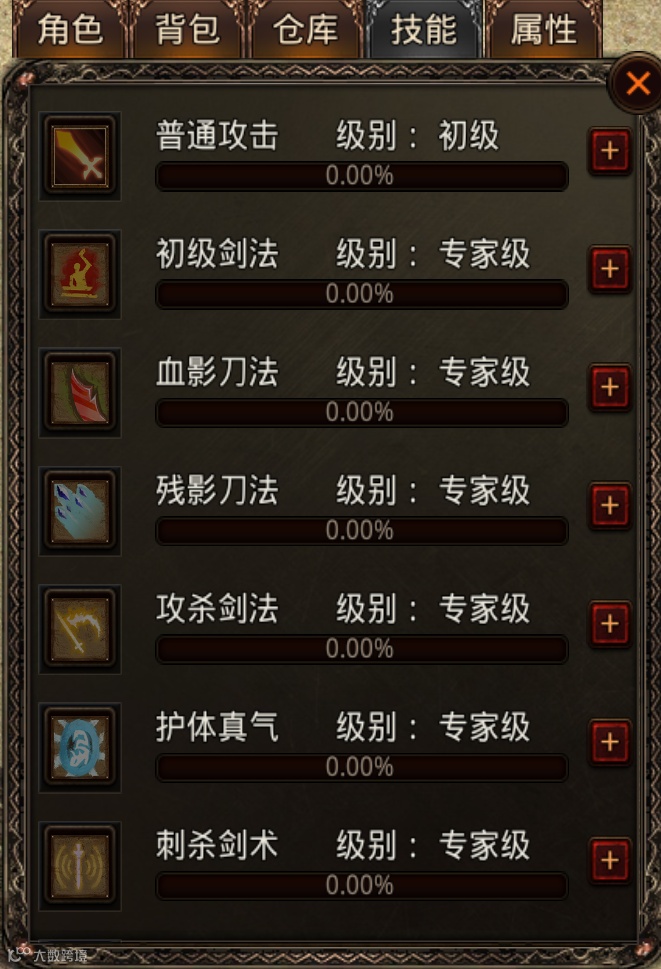Select the 护体真气 blue shield icon
This screenshot has width=661, height=969.
[x=80, y=748]
